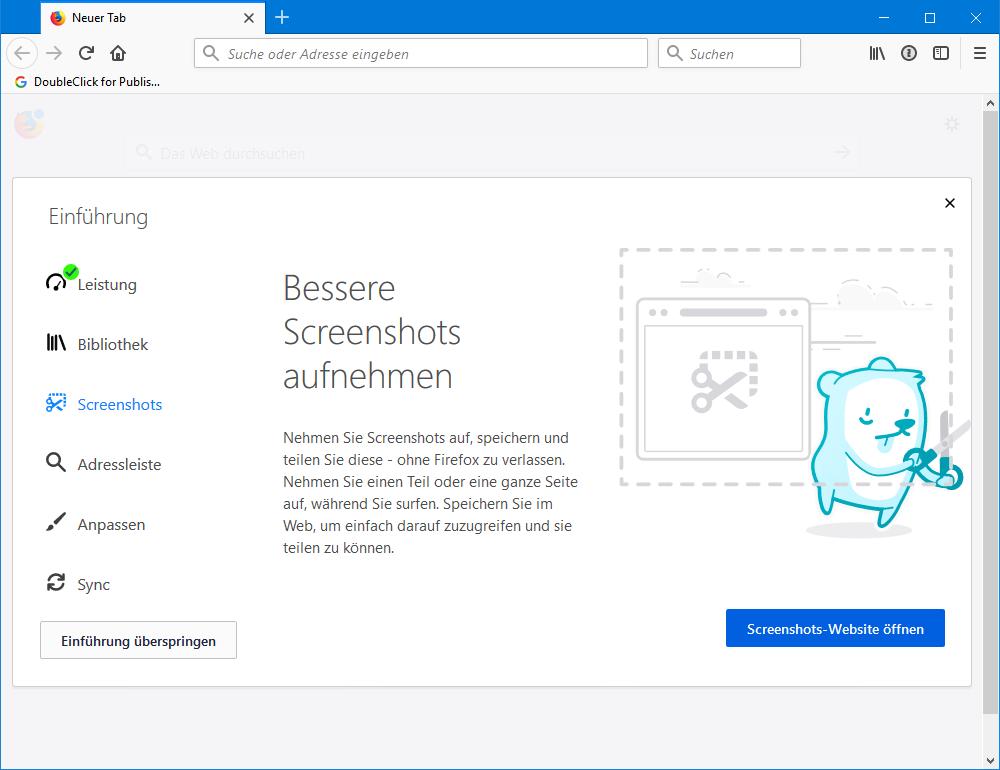Click the Einführung heading text

tap(98, 216)
